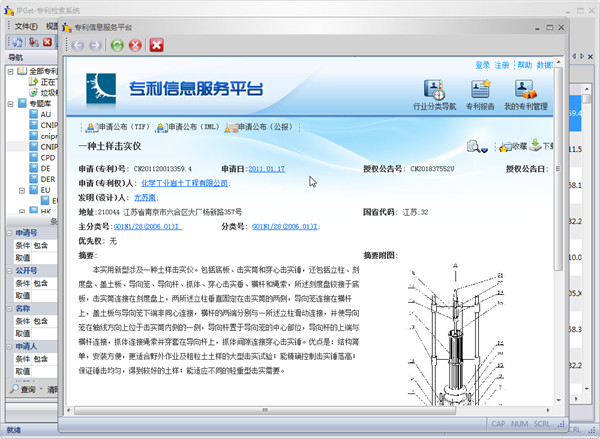Image resolution: width=600 pixels, height=439 pixels.
Task: Open 申请公布 (TIF) document
Action: (x=117, y=127)
